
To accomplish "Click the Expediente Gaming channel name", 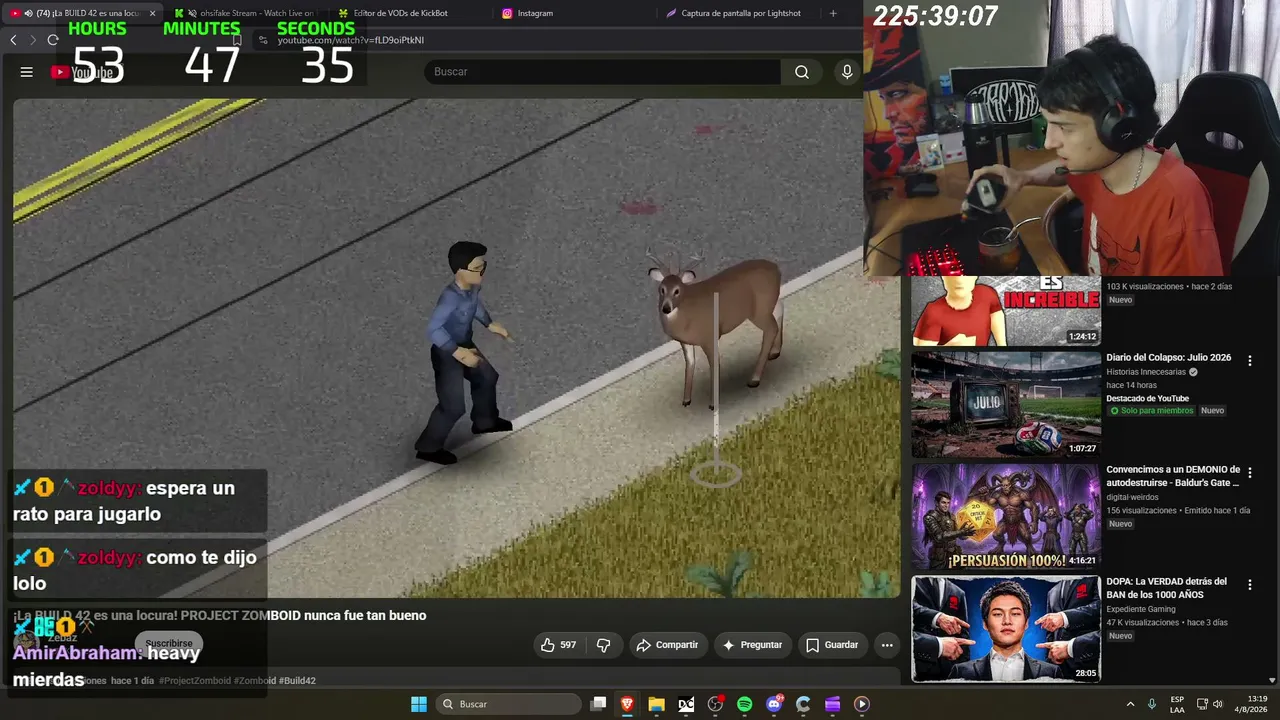I will [1141, 609].
